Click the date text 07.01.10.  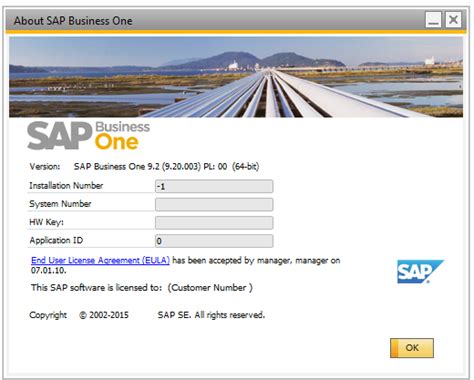tap(48, 270)
